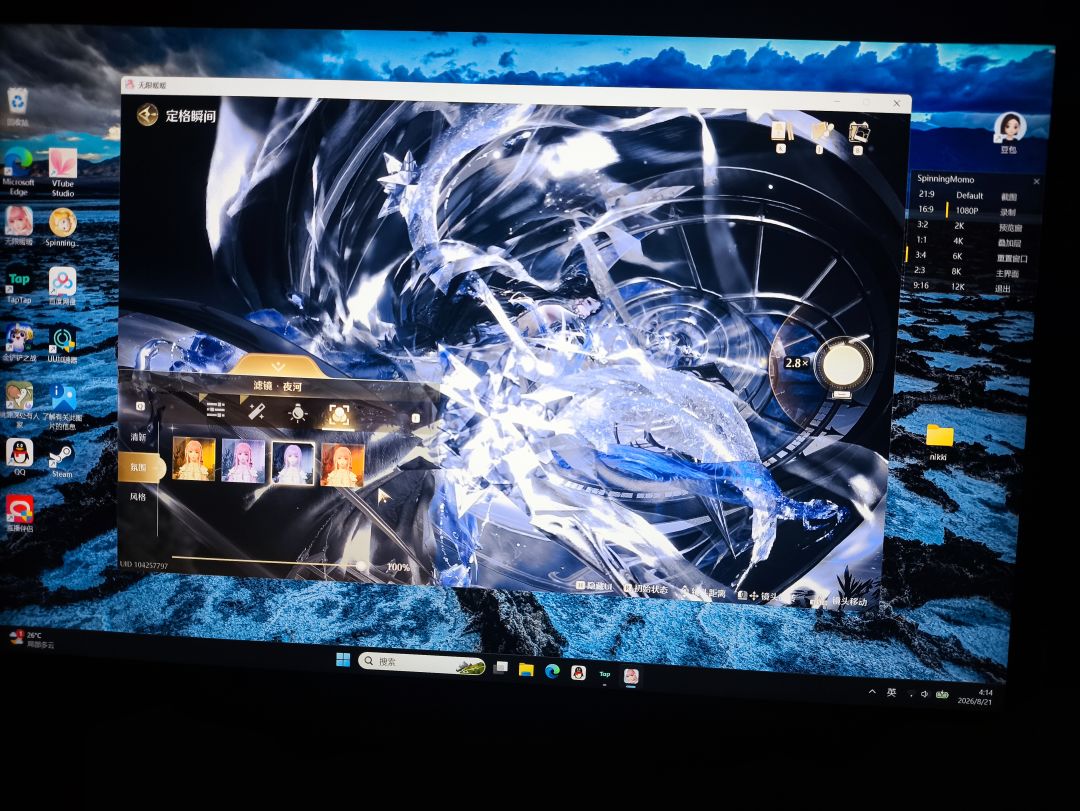Screen dimensions: 1080x811
Task: Open the photo album icon at top right
Action: tap(859, 134)
